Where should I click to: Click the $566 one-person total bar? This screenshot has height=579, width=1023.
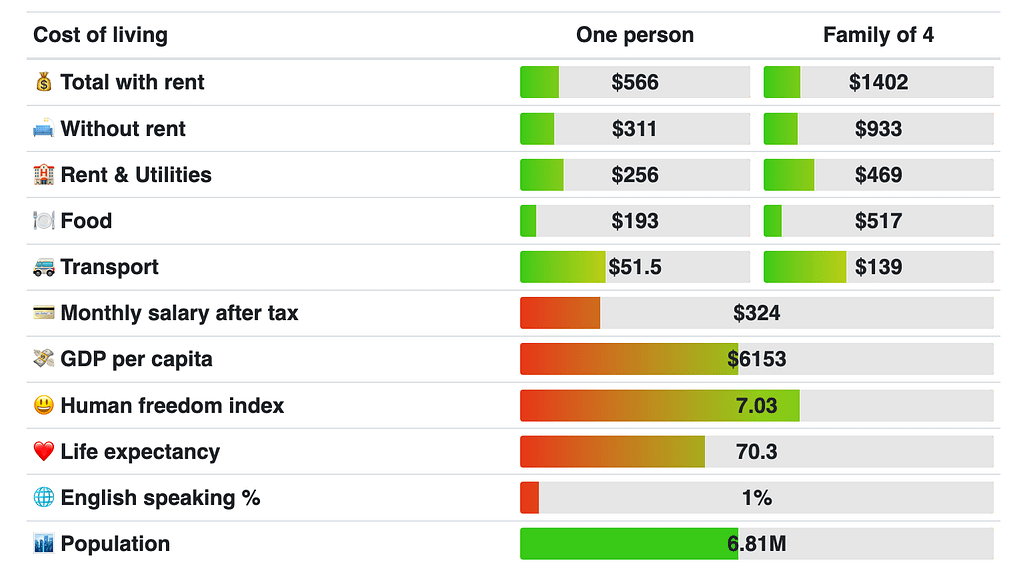[635, 83]
